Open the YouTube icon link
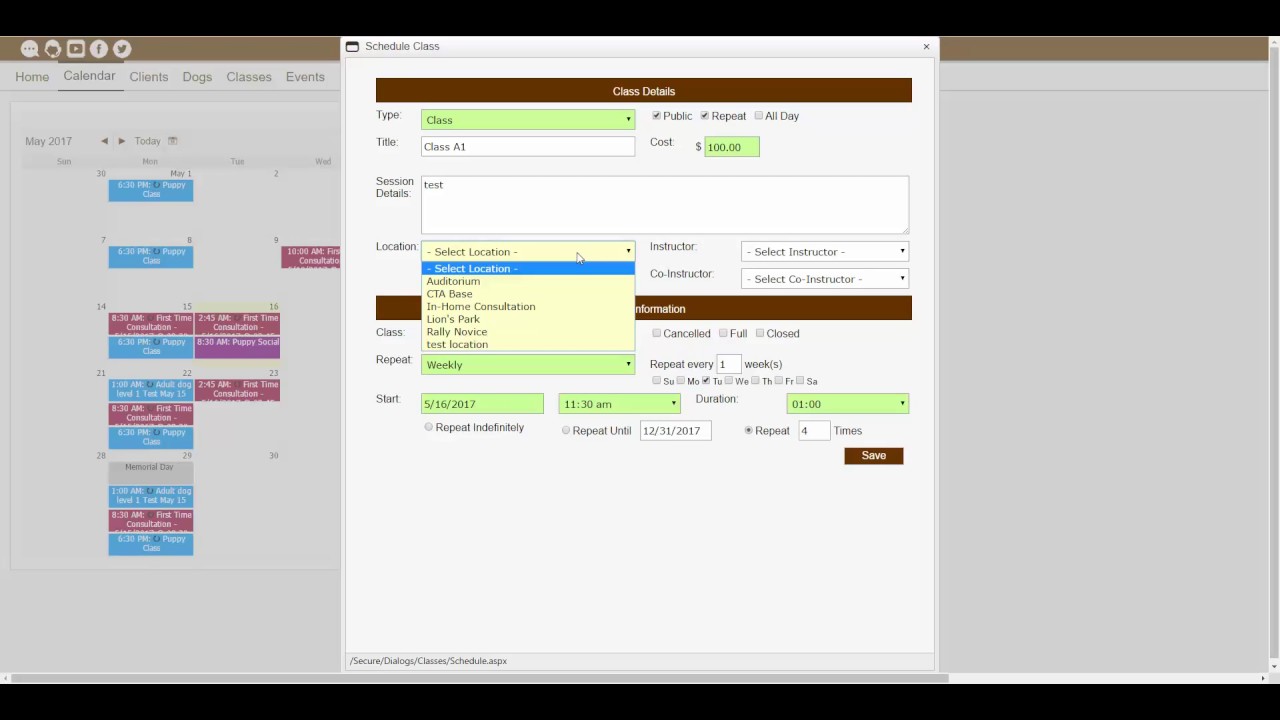The width and height of the screenshot is (1280, 720). pyautogui.click(x=76, y=49)
